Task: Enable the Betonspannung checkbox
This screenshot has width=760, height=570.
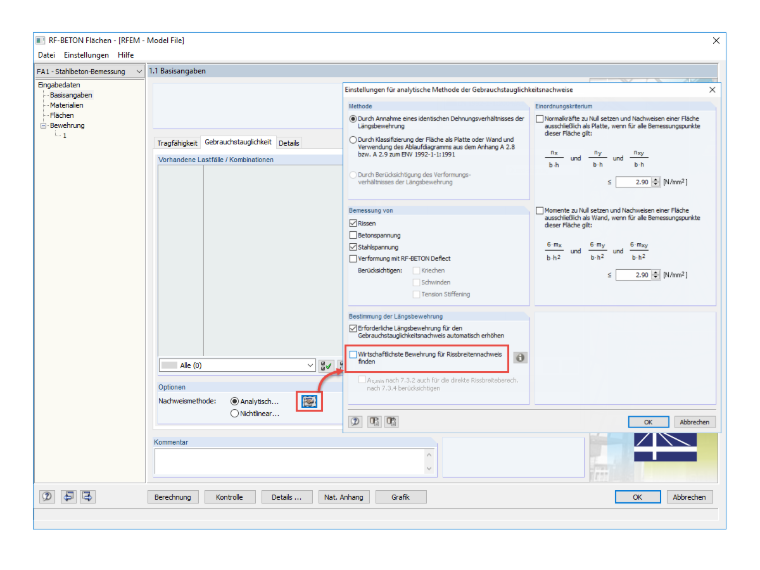Action: point(353,235)
